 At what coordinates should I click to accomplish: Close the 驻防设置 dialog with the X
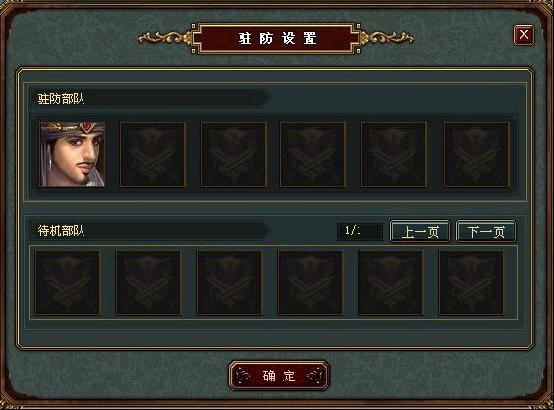(x=524, y=35)
